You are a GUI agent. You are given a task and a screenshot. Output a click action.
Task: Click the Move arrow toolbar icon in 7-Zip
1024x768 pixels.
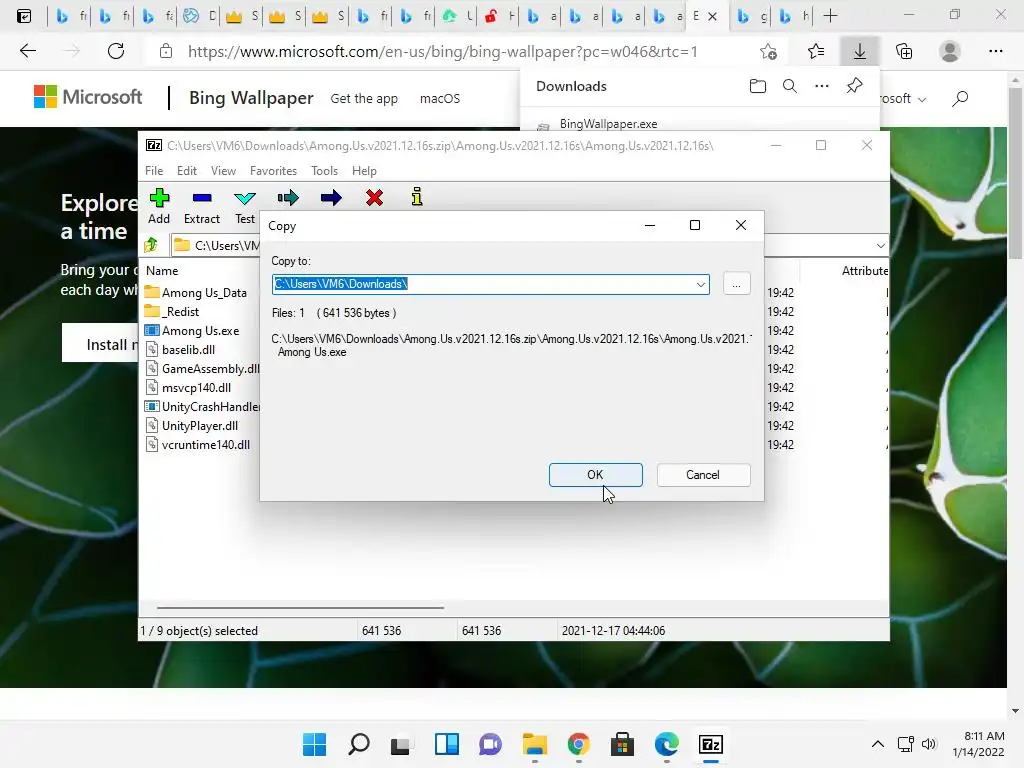click(331, 197)
